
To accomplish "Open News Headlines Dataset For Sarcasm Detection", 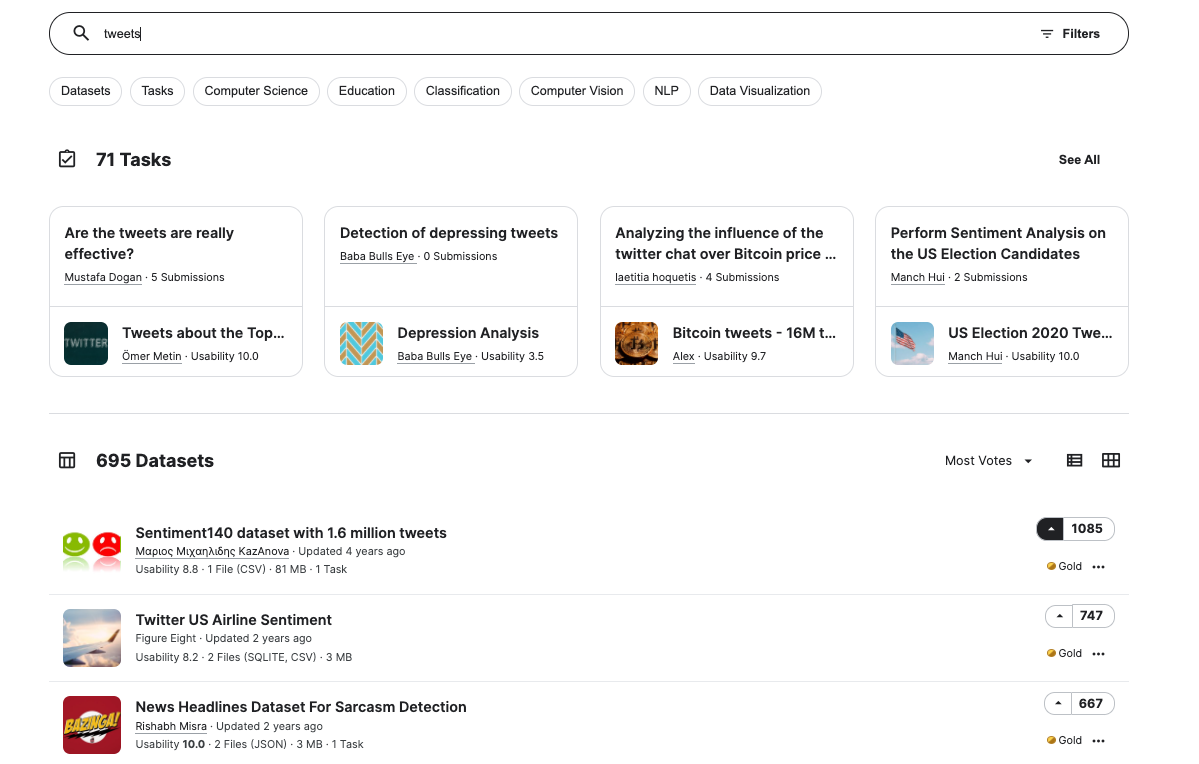I will pyautogui.click(x=301, y=707).
